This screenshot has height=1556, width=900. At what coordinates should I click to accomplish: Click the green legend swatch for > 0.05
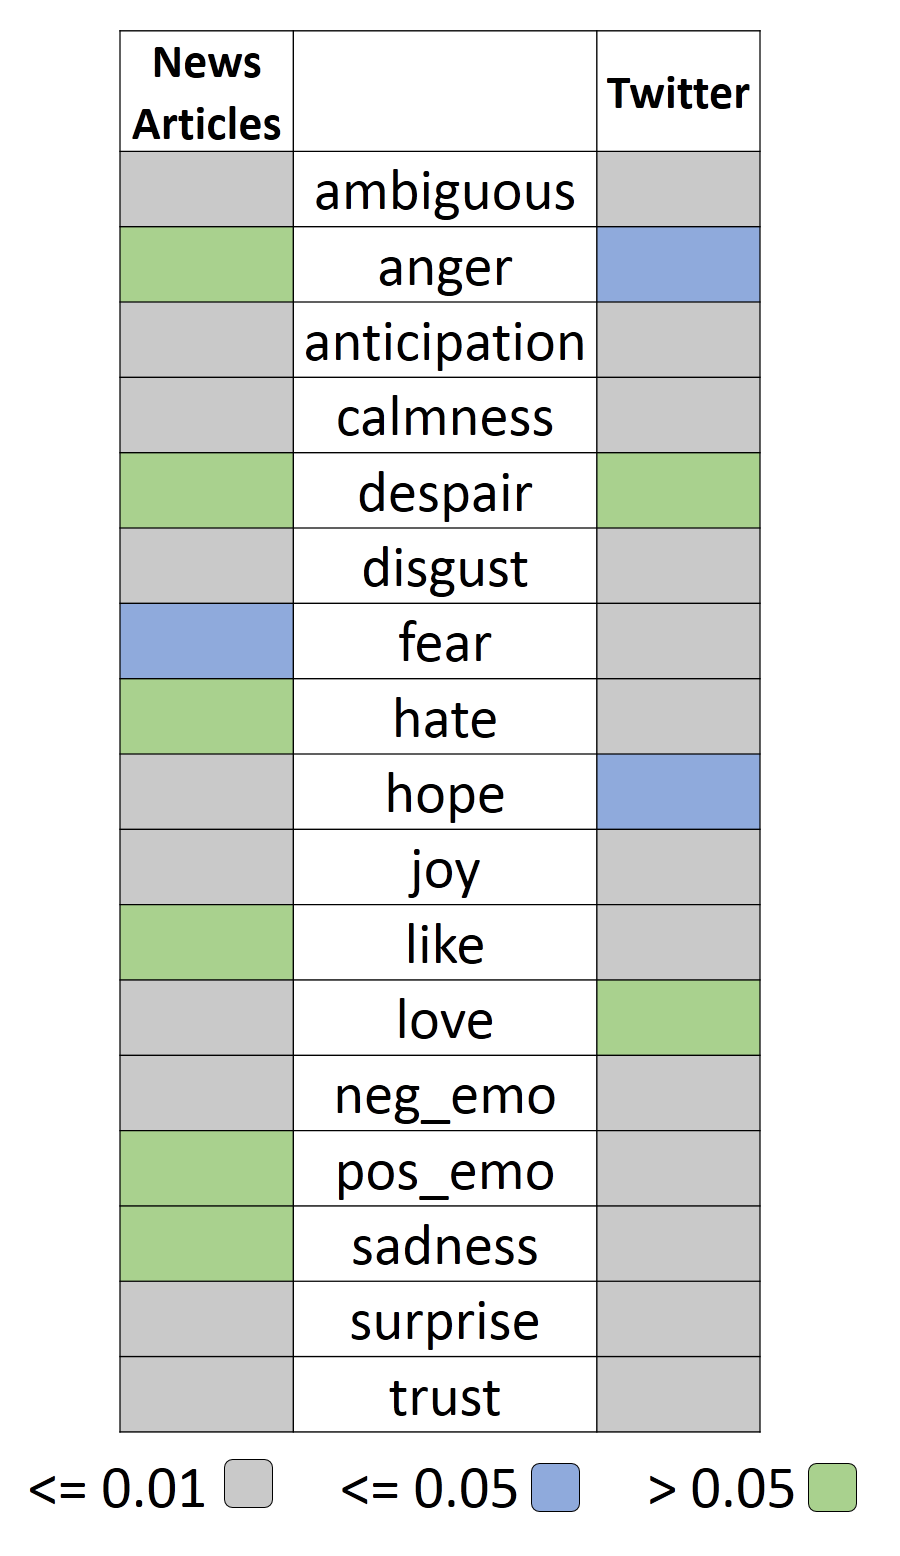coord(832,1487)
